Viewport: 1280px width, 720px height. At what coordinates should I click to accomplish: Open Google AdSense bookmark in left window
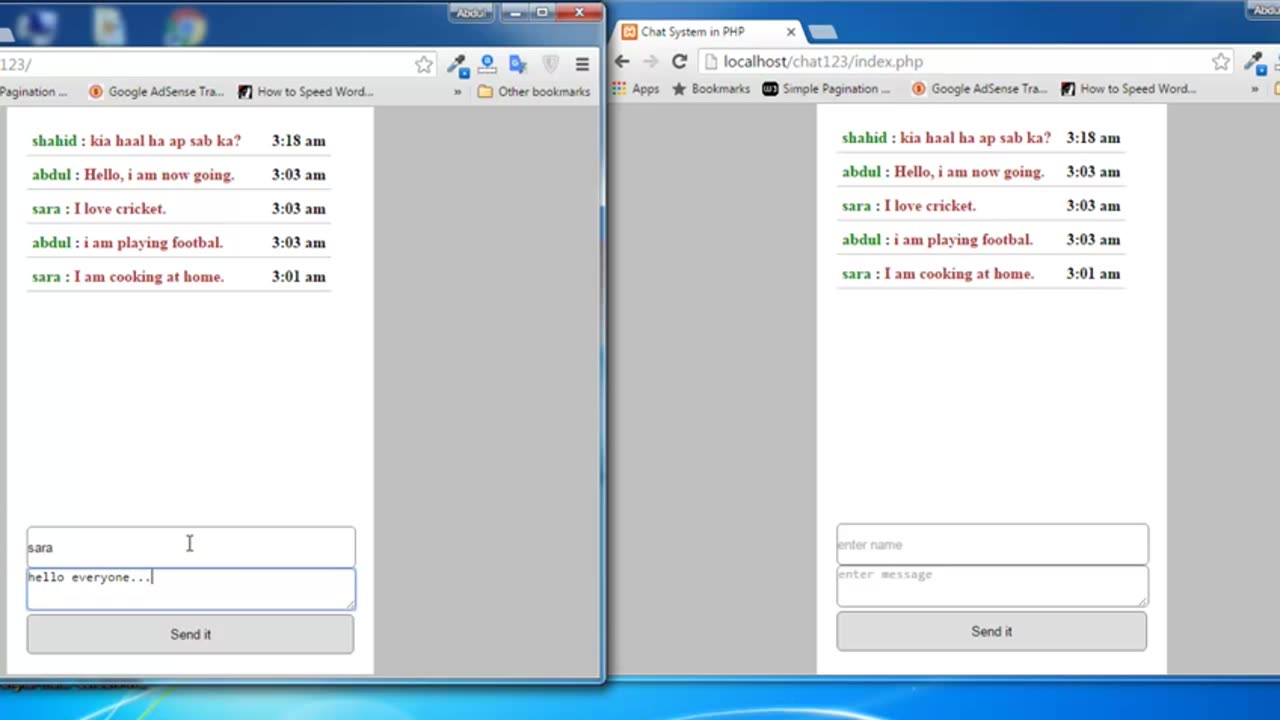[x=156, y=92]
